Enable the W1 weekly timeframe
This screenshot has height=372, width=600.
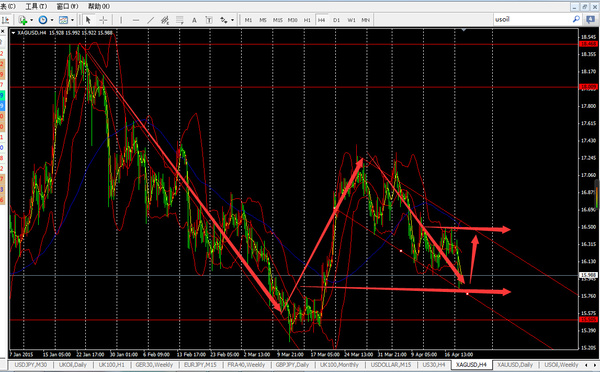[x=351, y=20]
